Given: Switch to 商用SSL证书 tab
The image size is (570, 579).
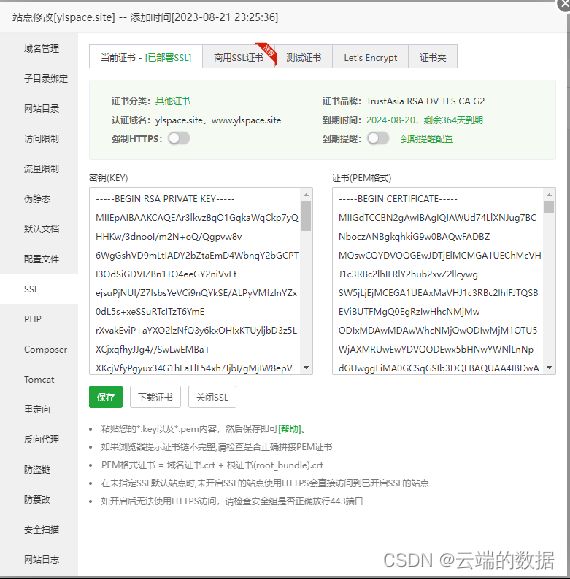Looking at the screenshot, I should [x=238, y=57].
